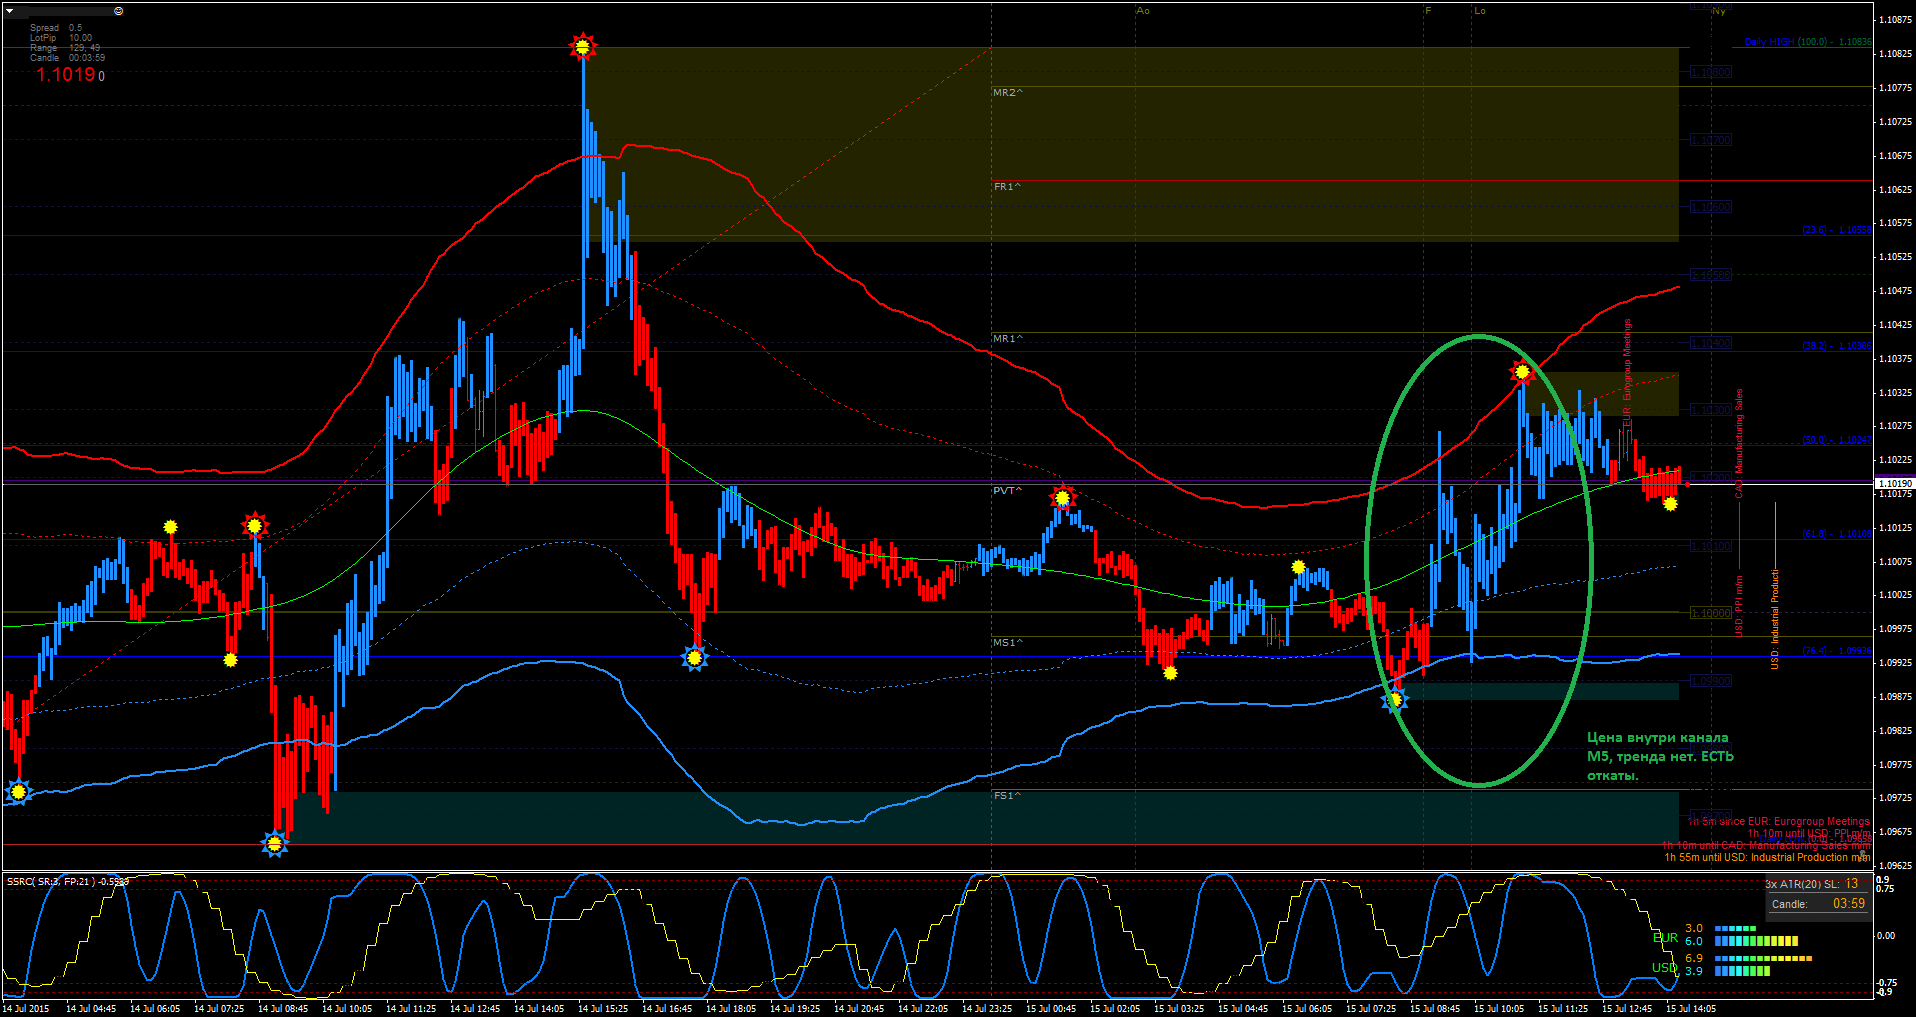Viewport: 1916px width, 1017px height.
Task: Select the MR1^ pivot level label
Action: 1007,338
